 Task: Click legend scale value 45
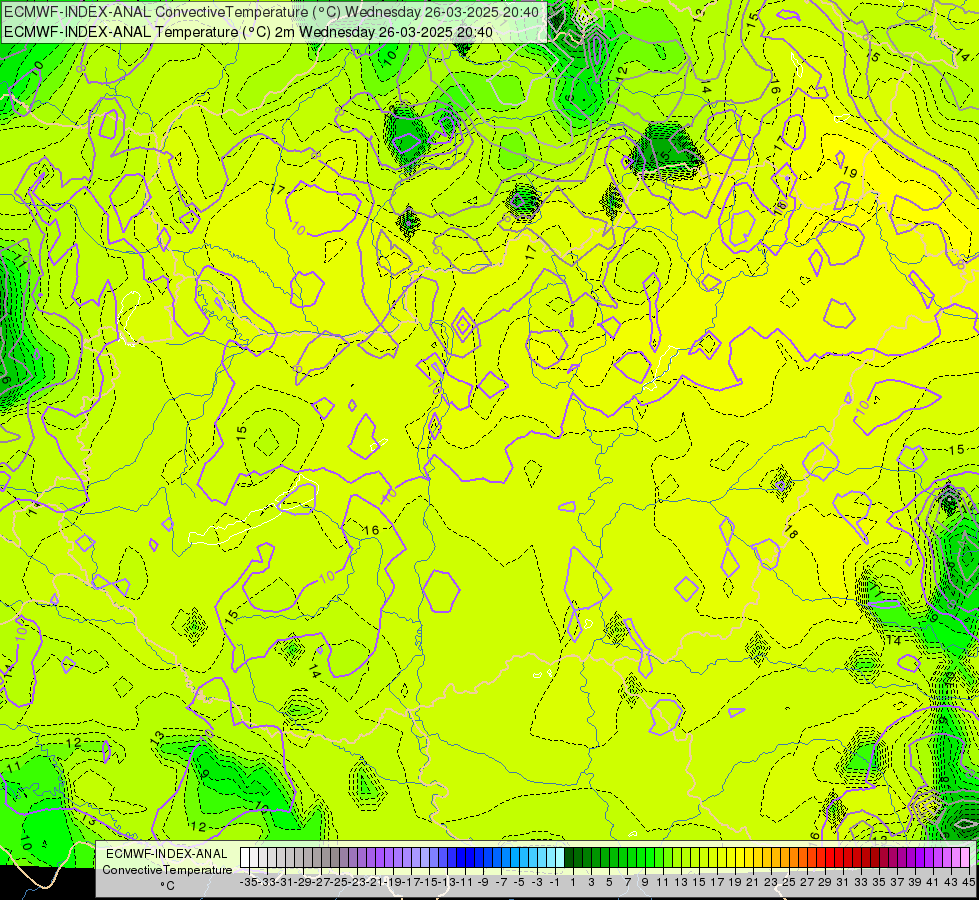[x=968, y=882]
